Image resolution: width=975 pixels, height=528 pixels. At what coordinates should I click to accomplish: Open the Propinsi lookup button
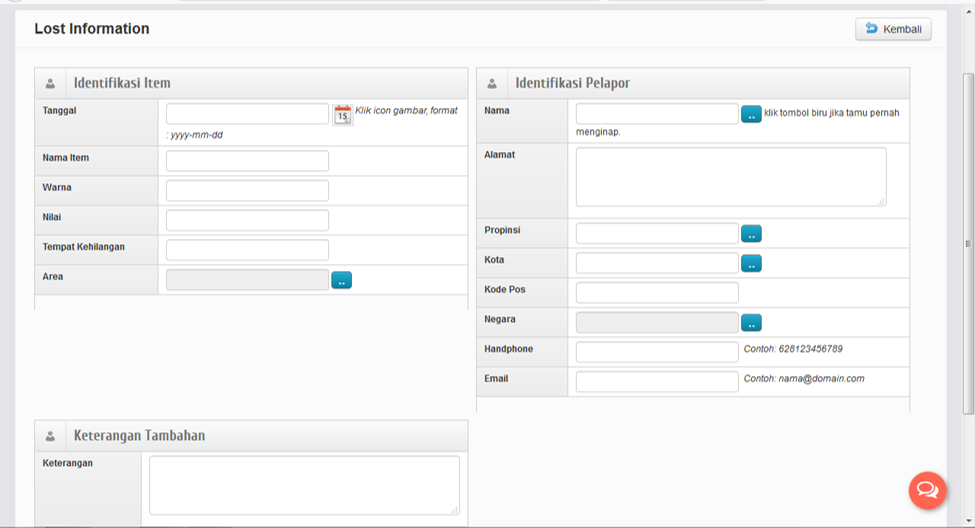pos(751,233)
